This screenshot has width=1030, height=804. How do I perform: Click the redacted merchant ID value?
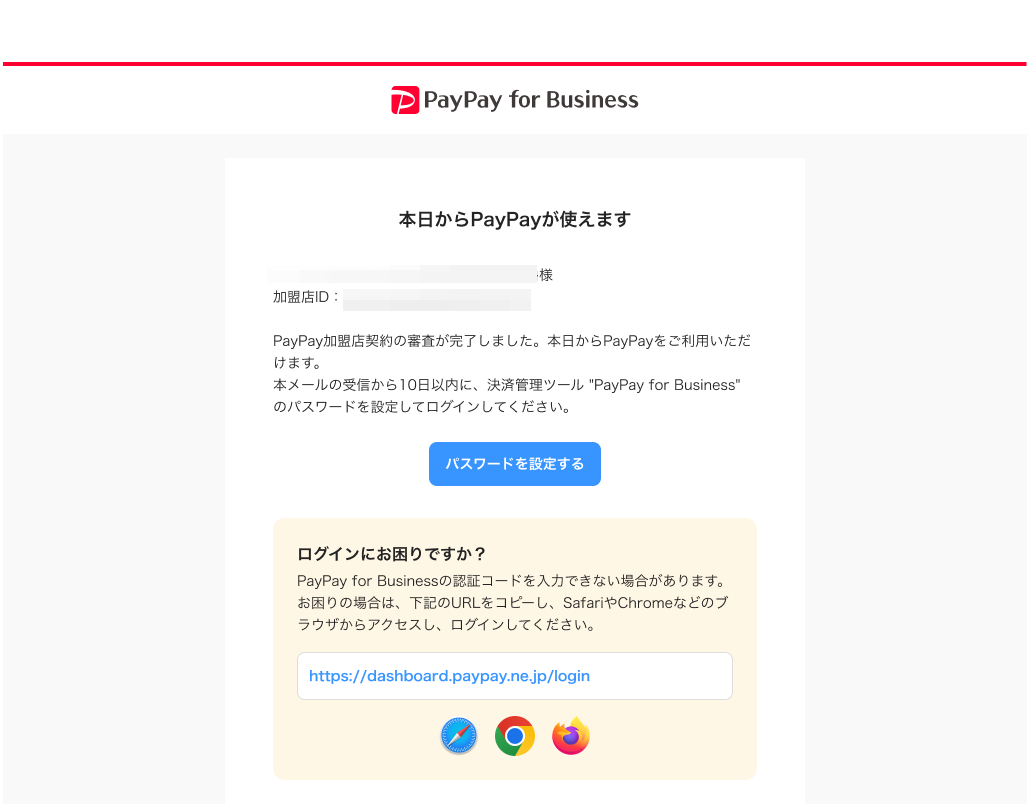click(437, 300)
